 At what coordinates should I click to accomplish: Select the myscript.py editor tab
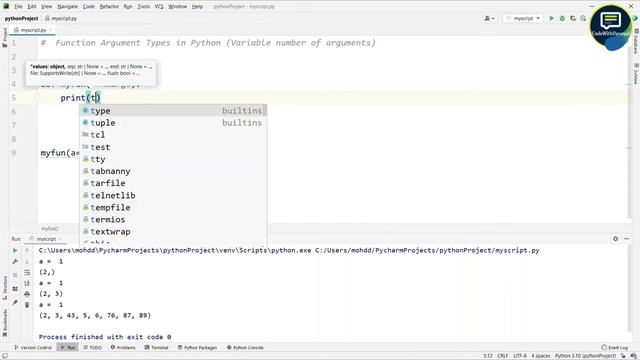[33, 30]
